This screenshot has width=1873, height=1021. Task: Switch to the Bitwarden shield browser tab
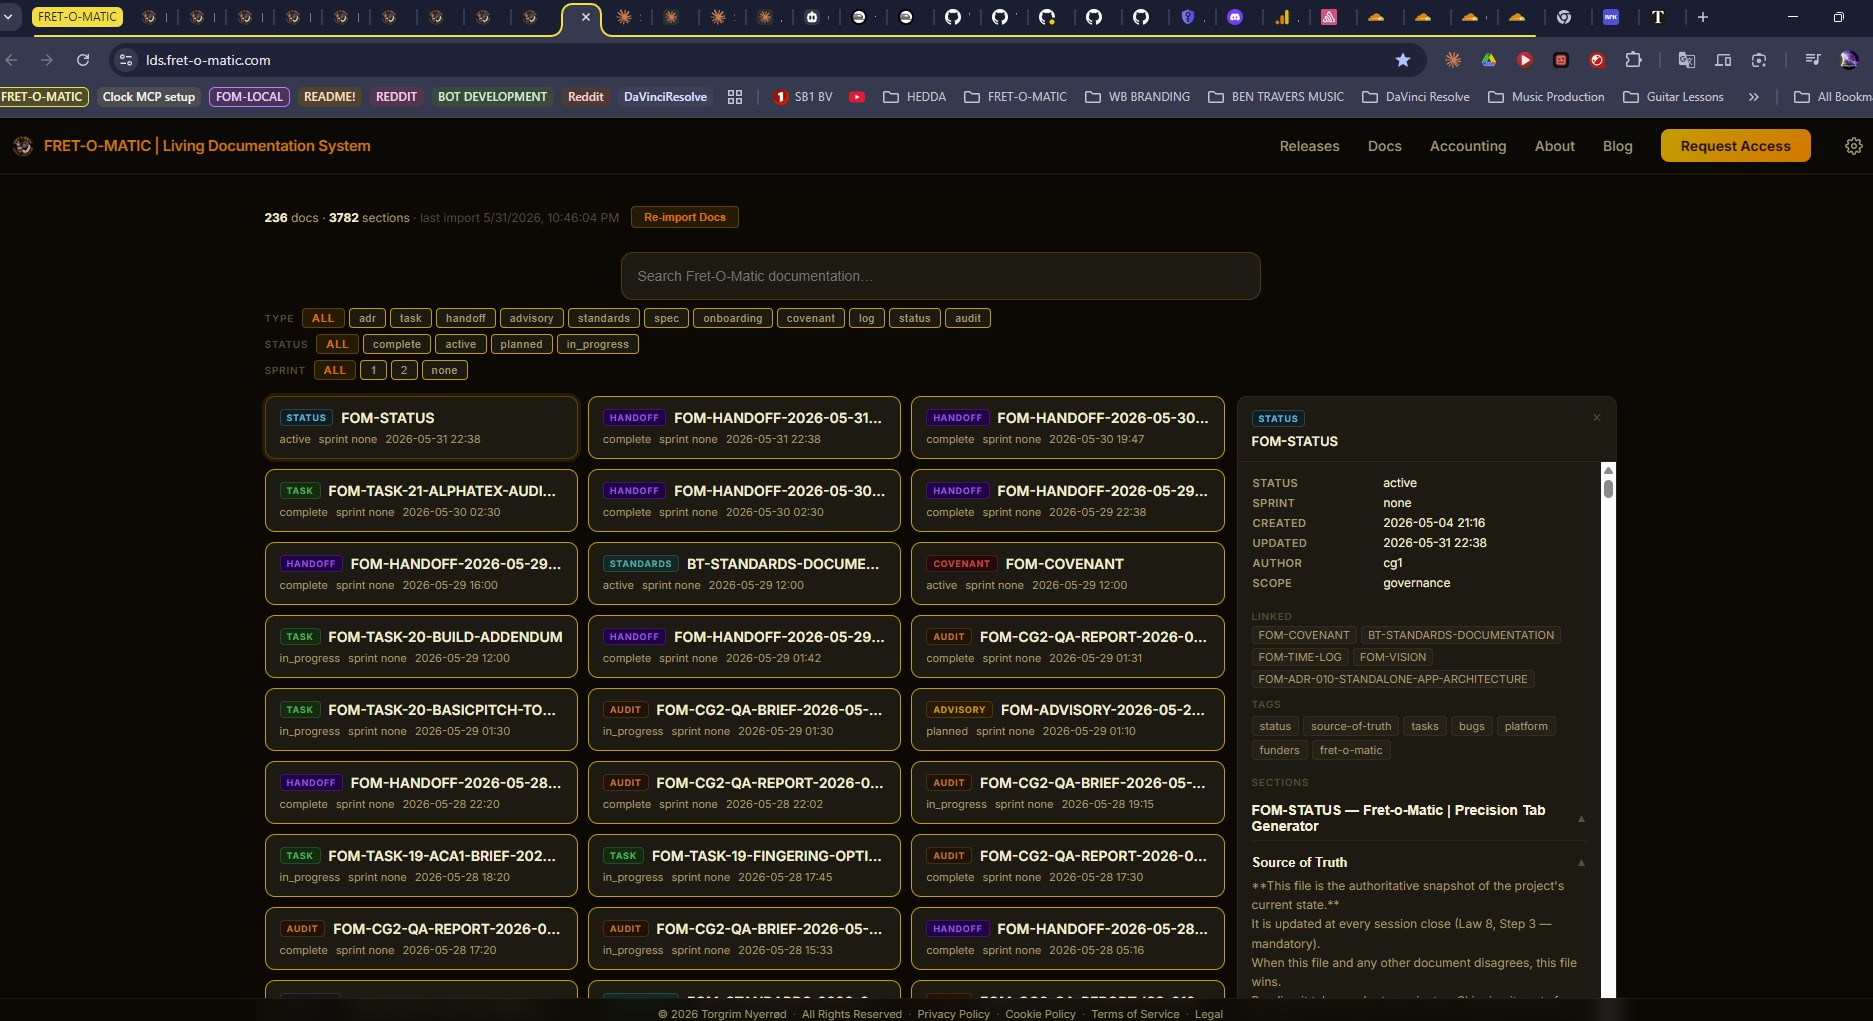[x=1188, y=17]
